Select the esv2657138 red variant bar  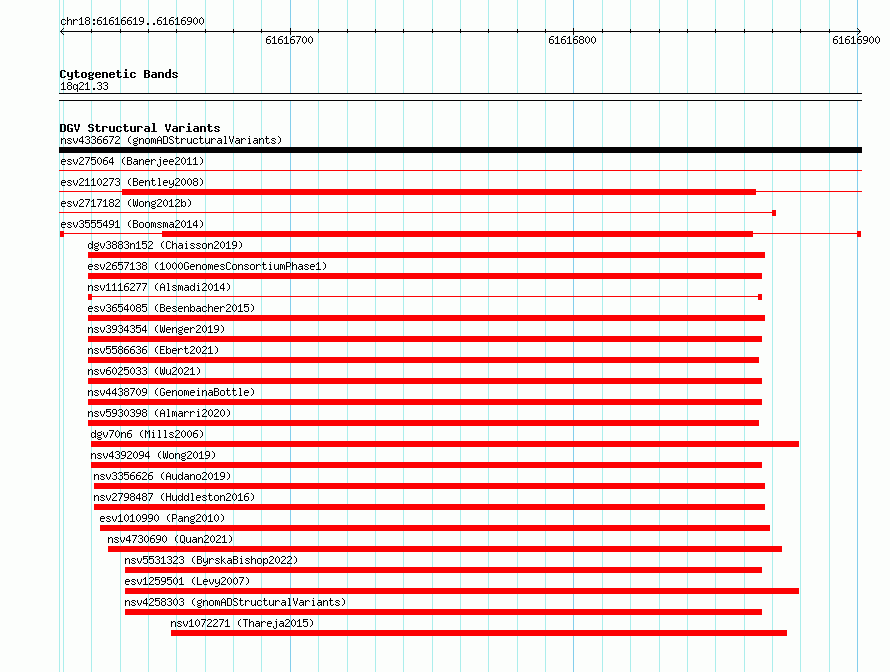tap(425, 276)
